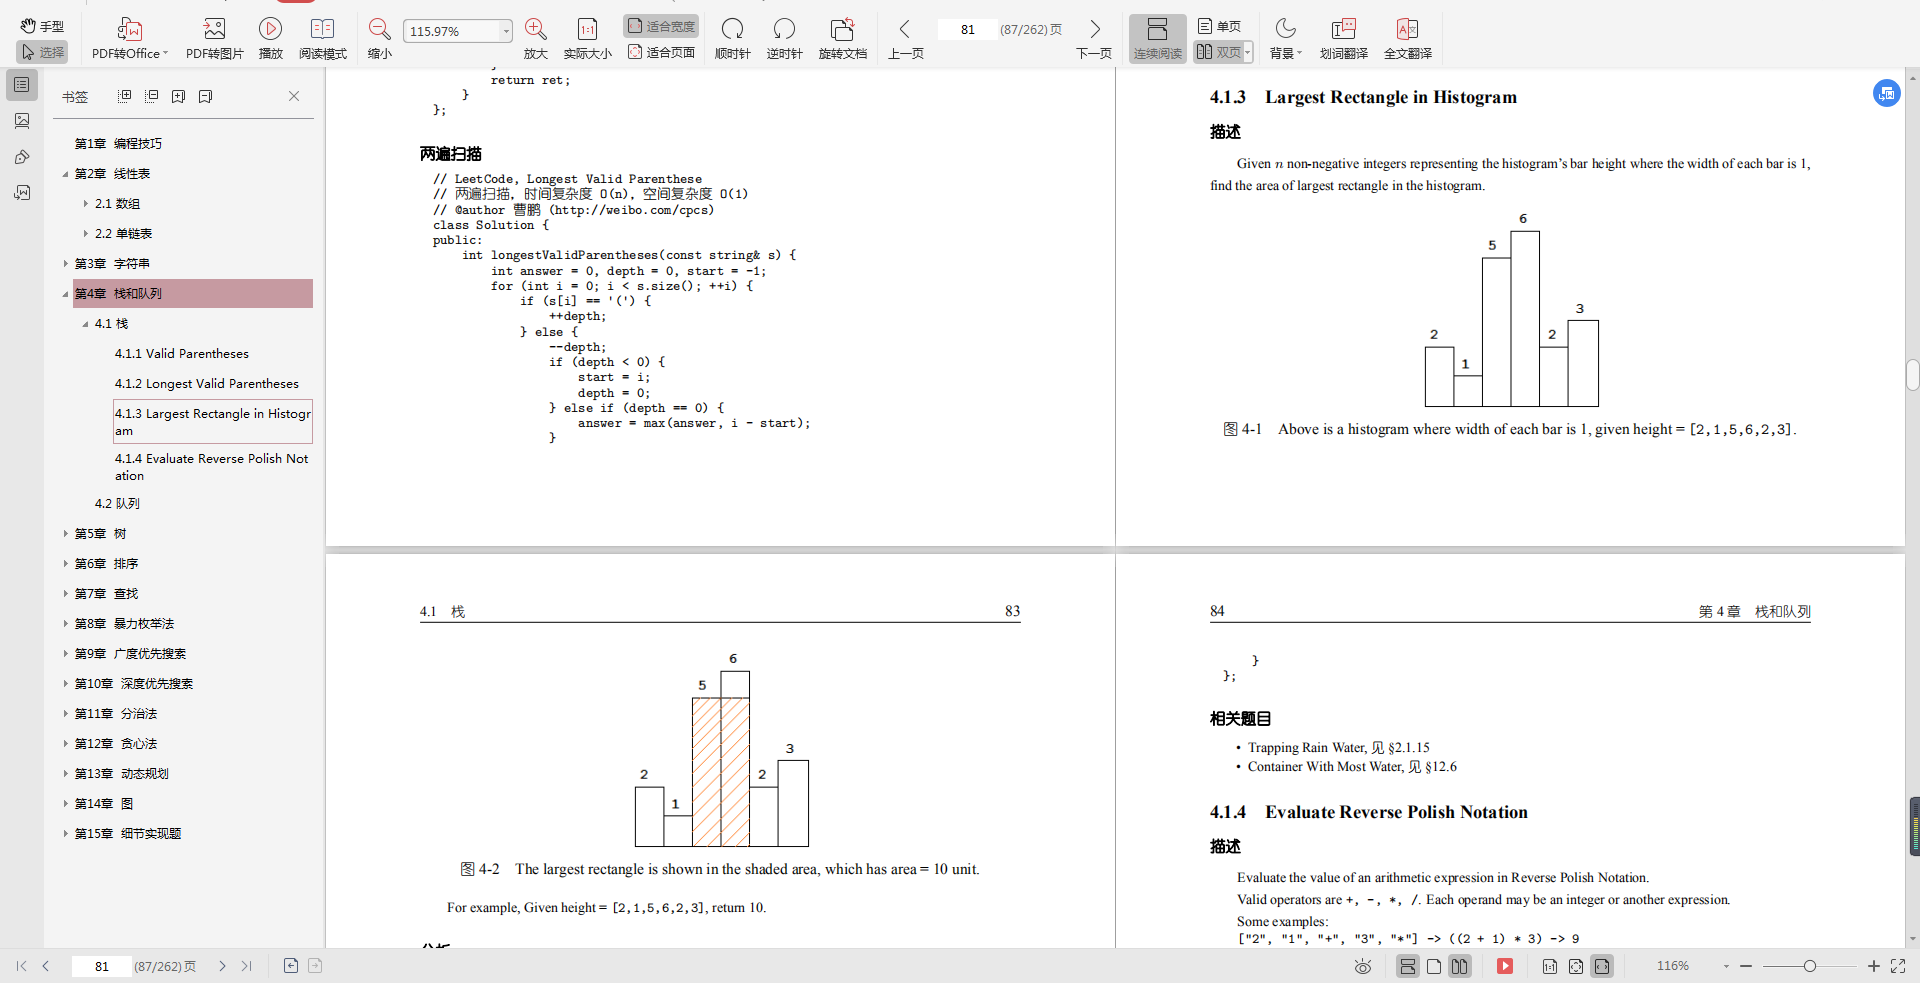Open bookmark 第1章 编程技巧
The width and height of the screenshot is (1920, 983).
(x=118, y=144)
